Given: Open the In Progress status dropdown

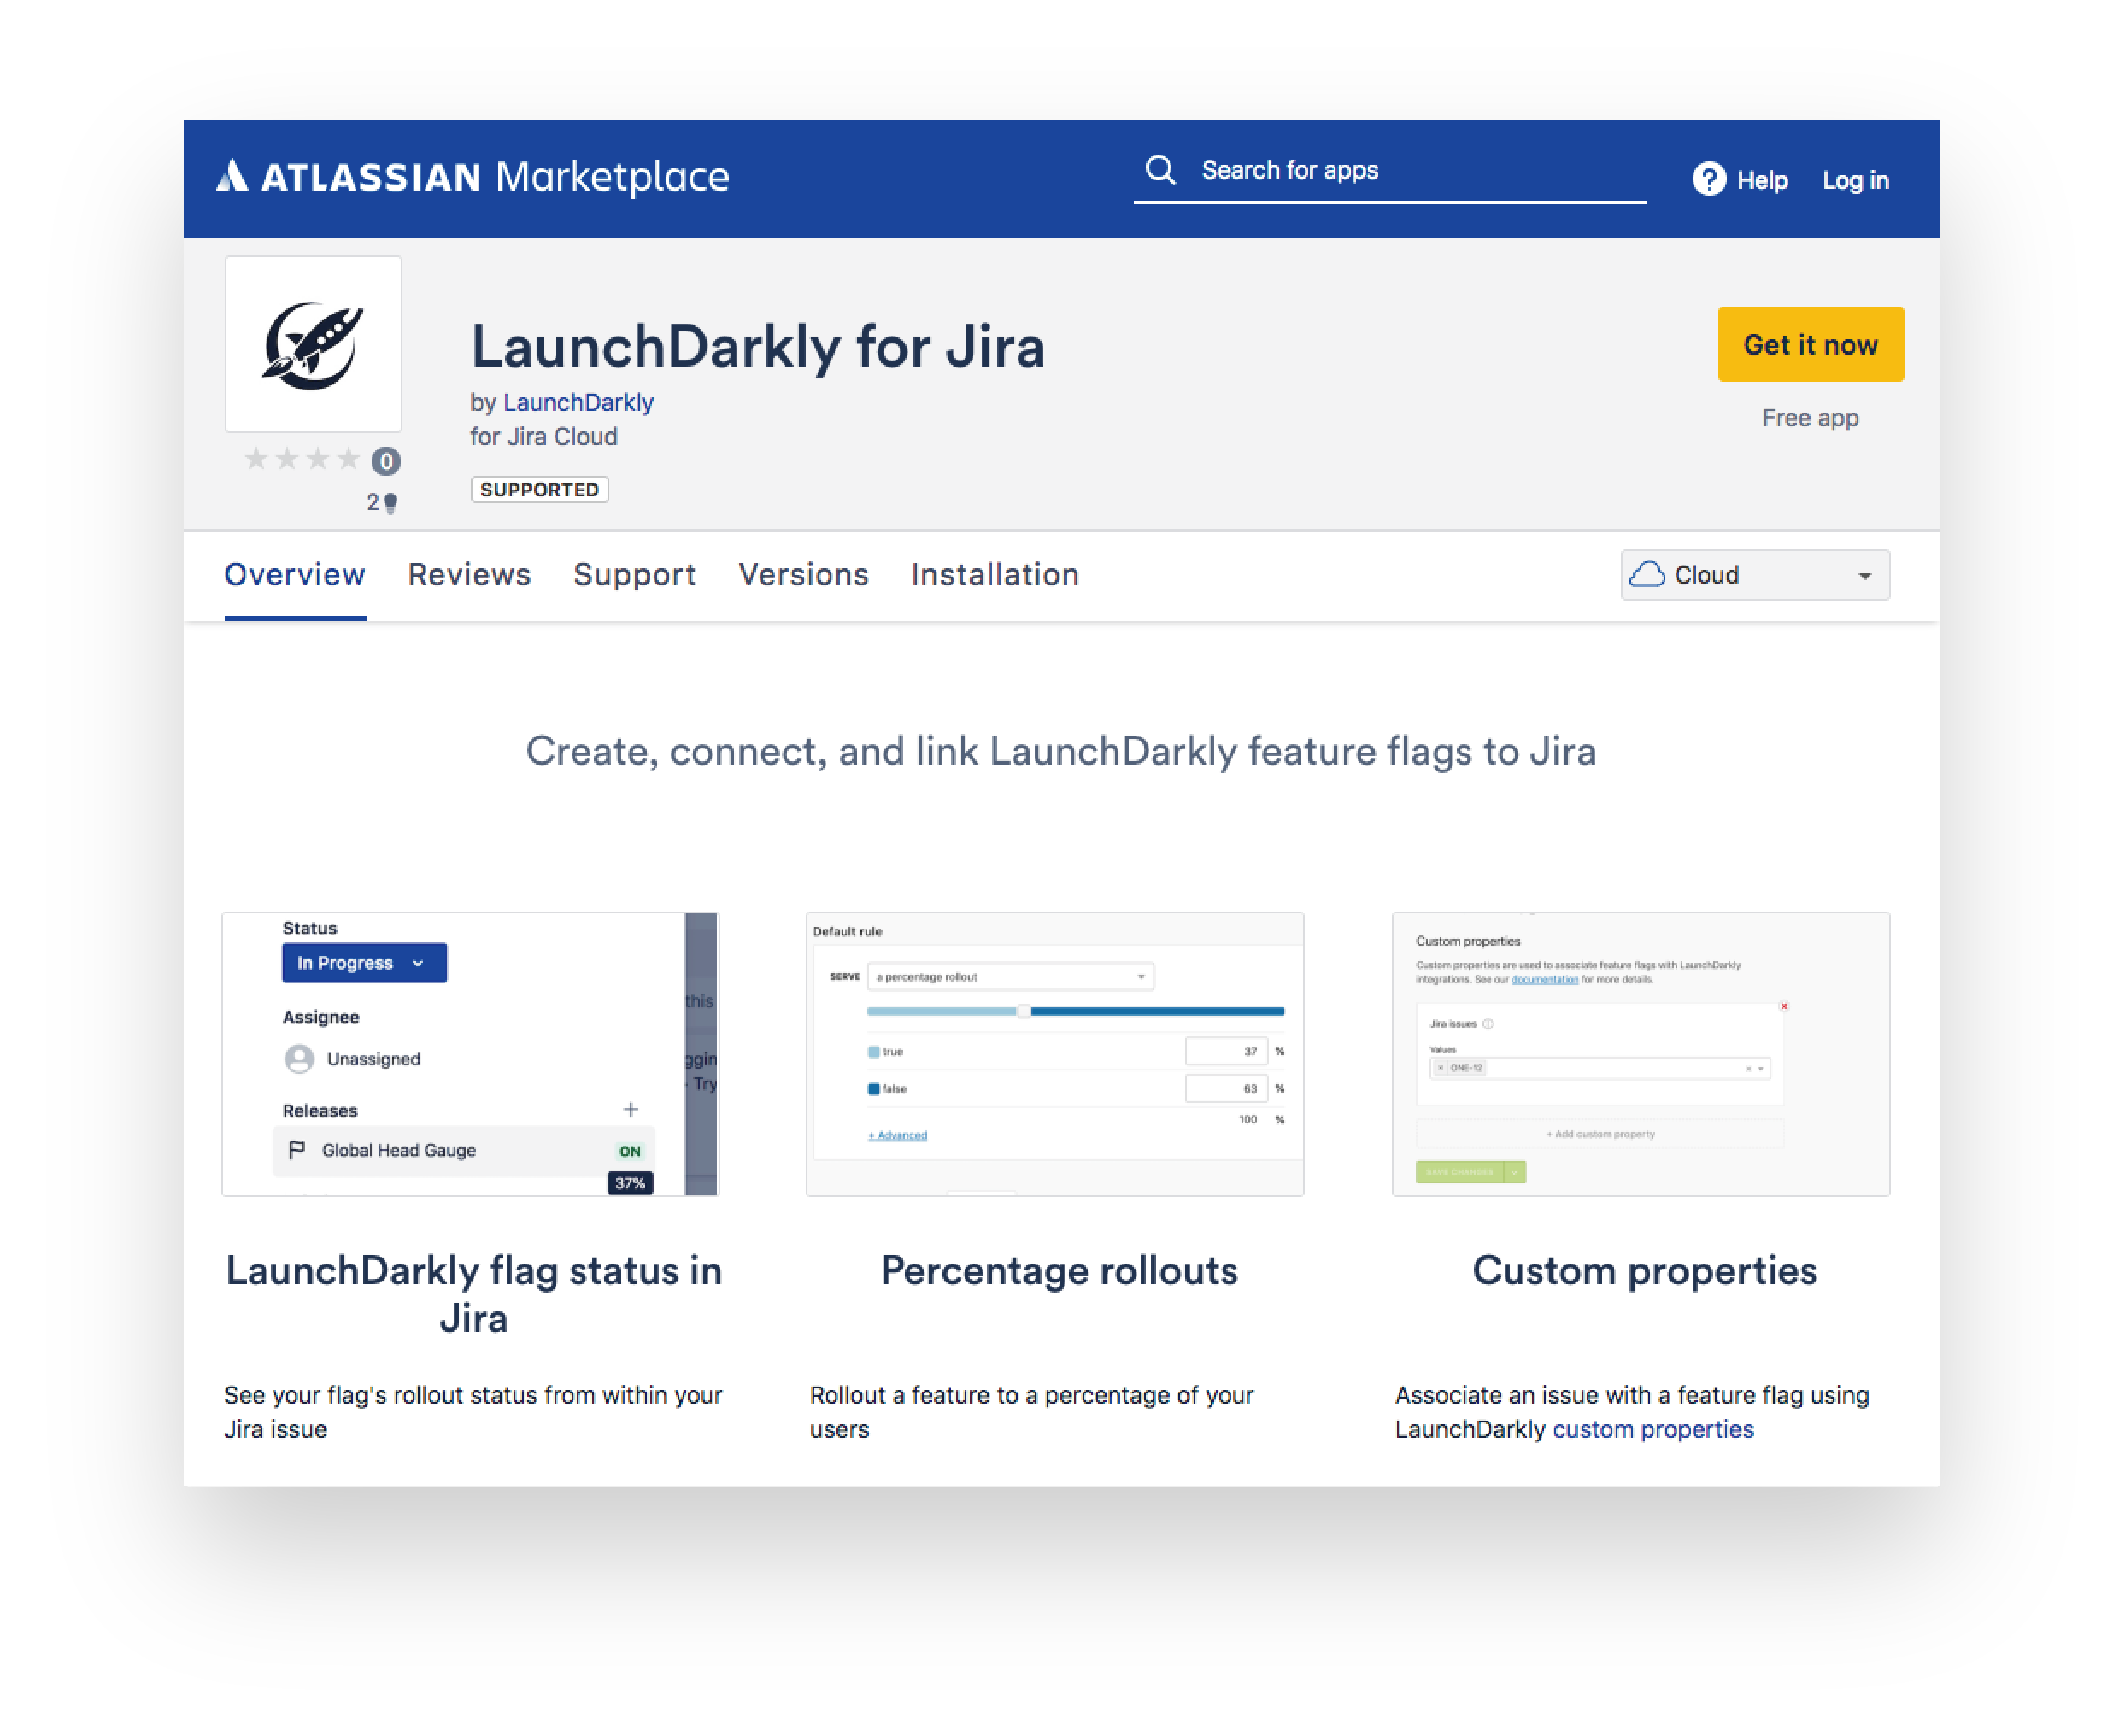Looking at the screenshot, I should [363, 962].
